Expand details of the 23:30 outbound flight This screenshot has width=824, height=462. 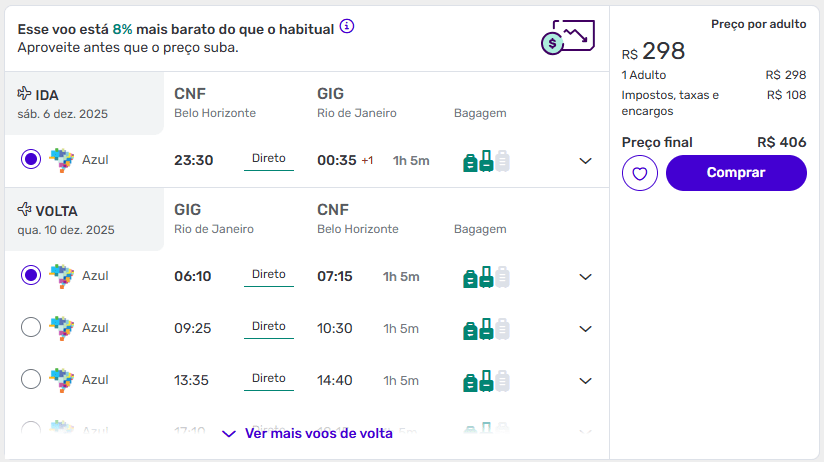(x=586, y=160)
